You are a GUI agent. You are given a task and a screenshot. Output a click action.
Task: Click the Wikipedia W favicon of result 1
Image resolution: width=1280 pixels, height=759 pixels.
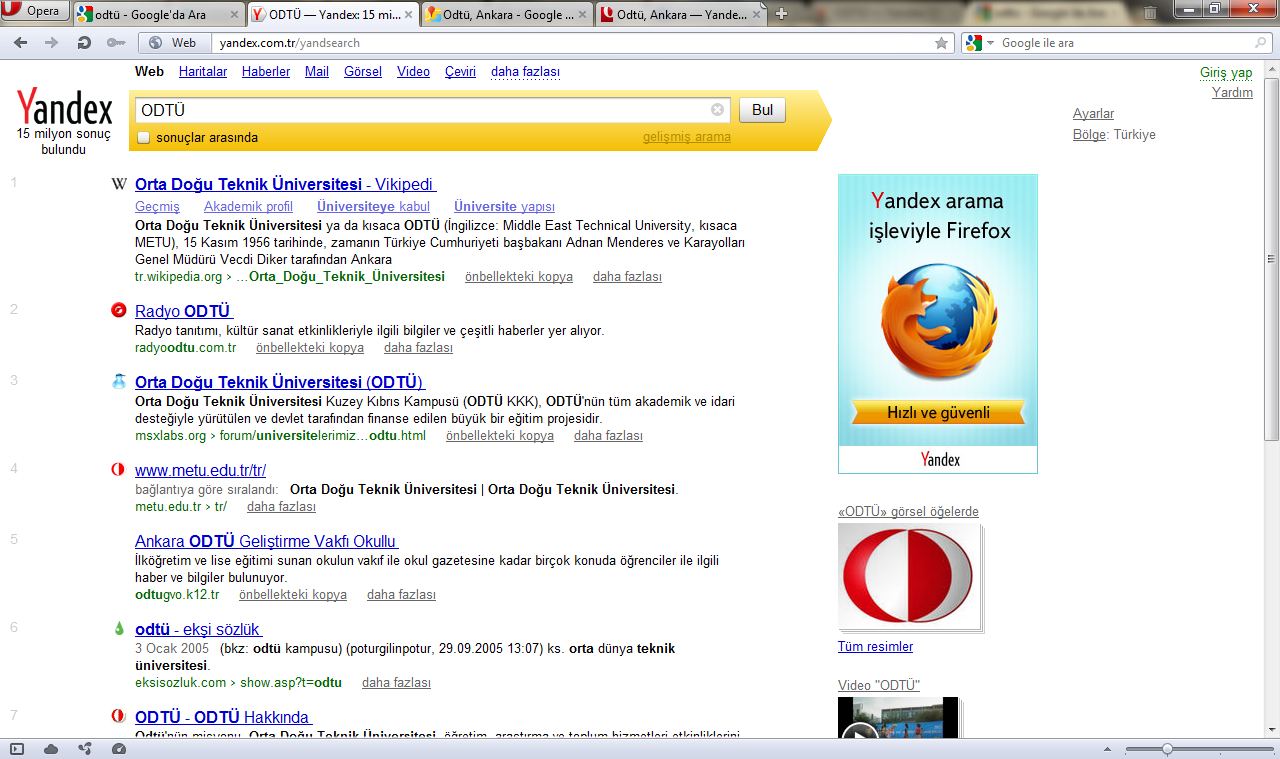tap(119, 184)
